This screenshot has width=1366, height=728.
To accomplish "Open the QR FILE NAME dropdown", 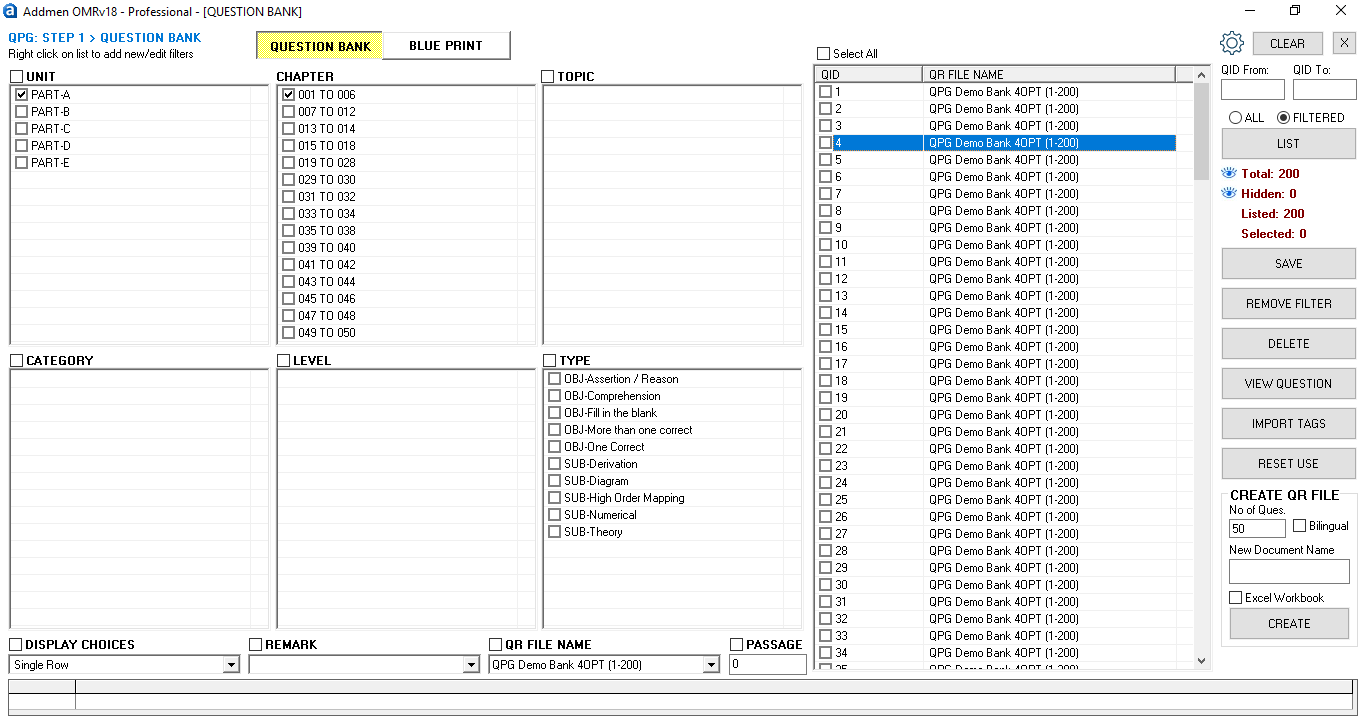I will click(711, 664).
